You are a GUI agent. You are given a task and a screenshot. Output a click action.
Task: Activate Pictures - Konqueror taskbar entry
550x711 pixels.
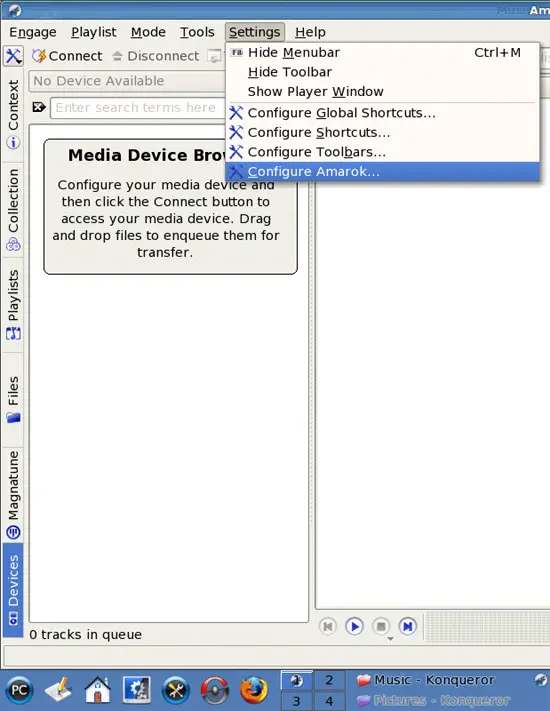[433, 701]
